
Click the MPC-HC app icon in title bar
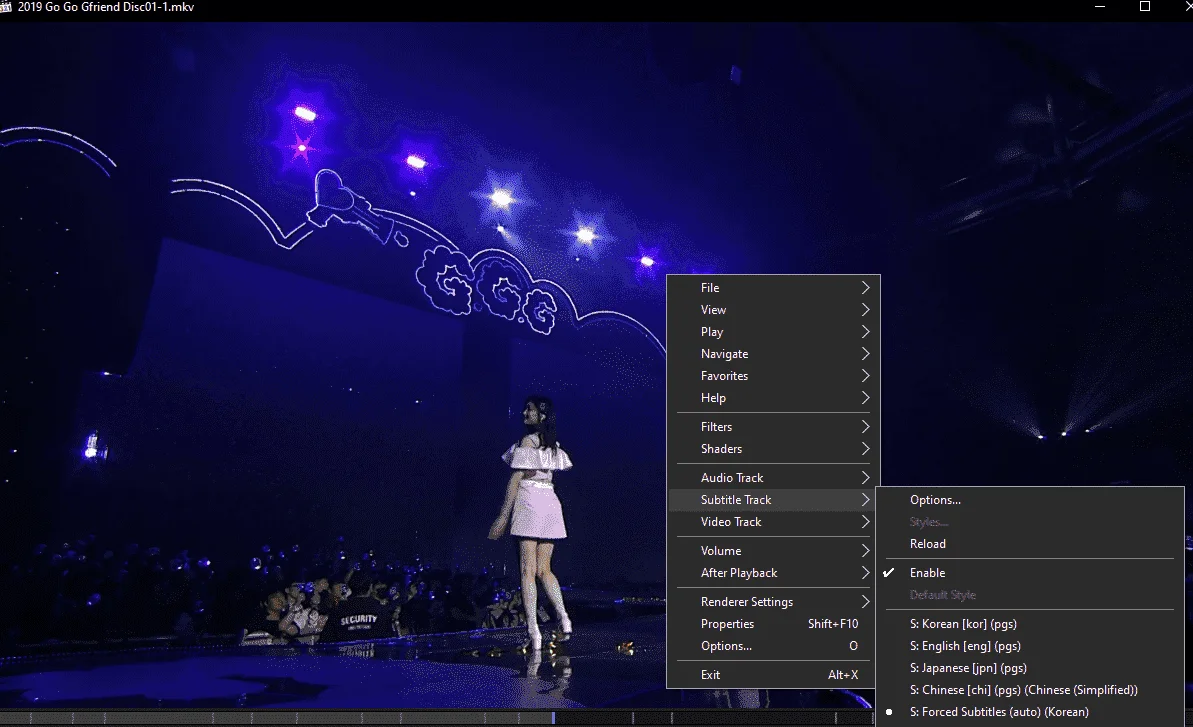(5, 7)
